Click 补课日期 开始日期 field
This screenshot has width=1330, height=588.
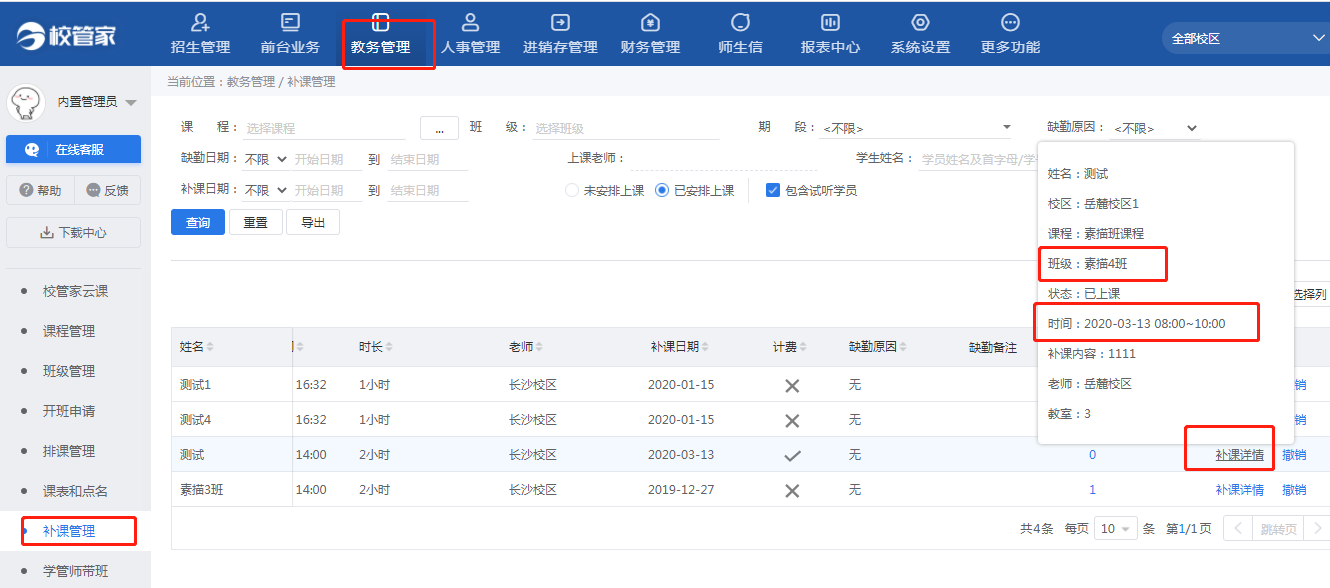point(327,190)
